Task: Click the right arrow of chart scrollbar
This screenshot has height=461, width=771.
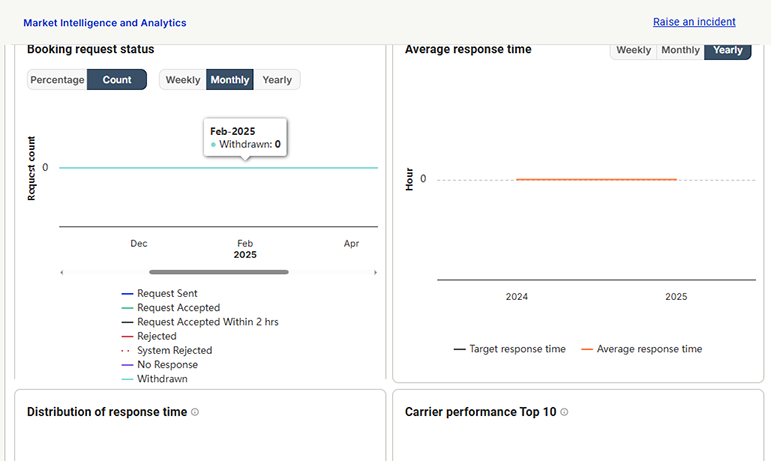Action: (375, 272)
